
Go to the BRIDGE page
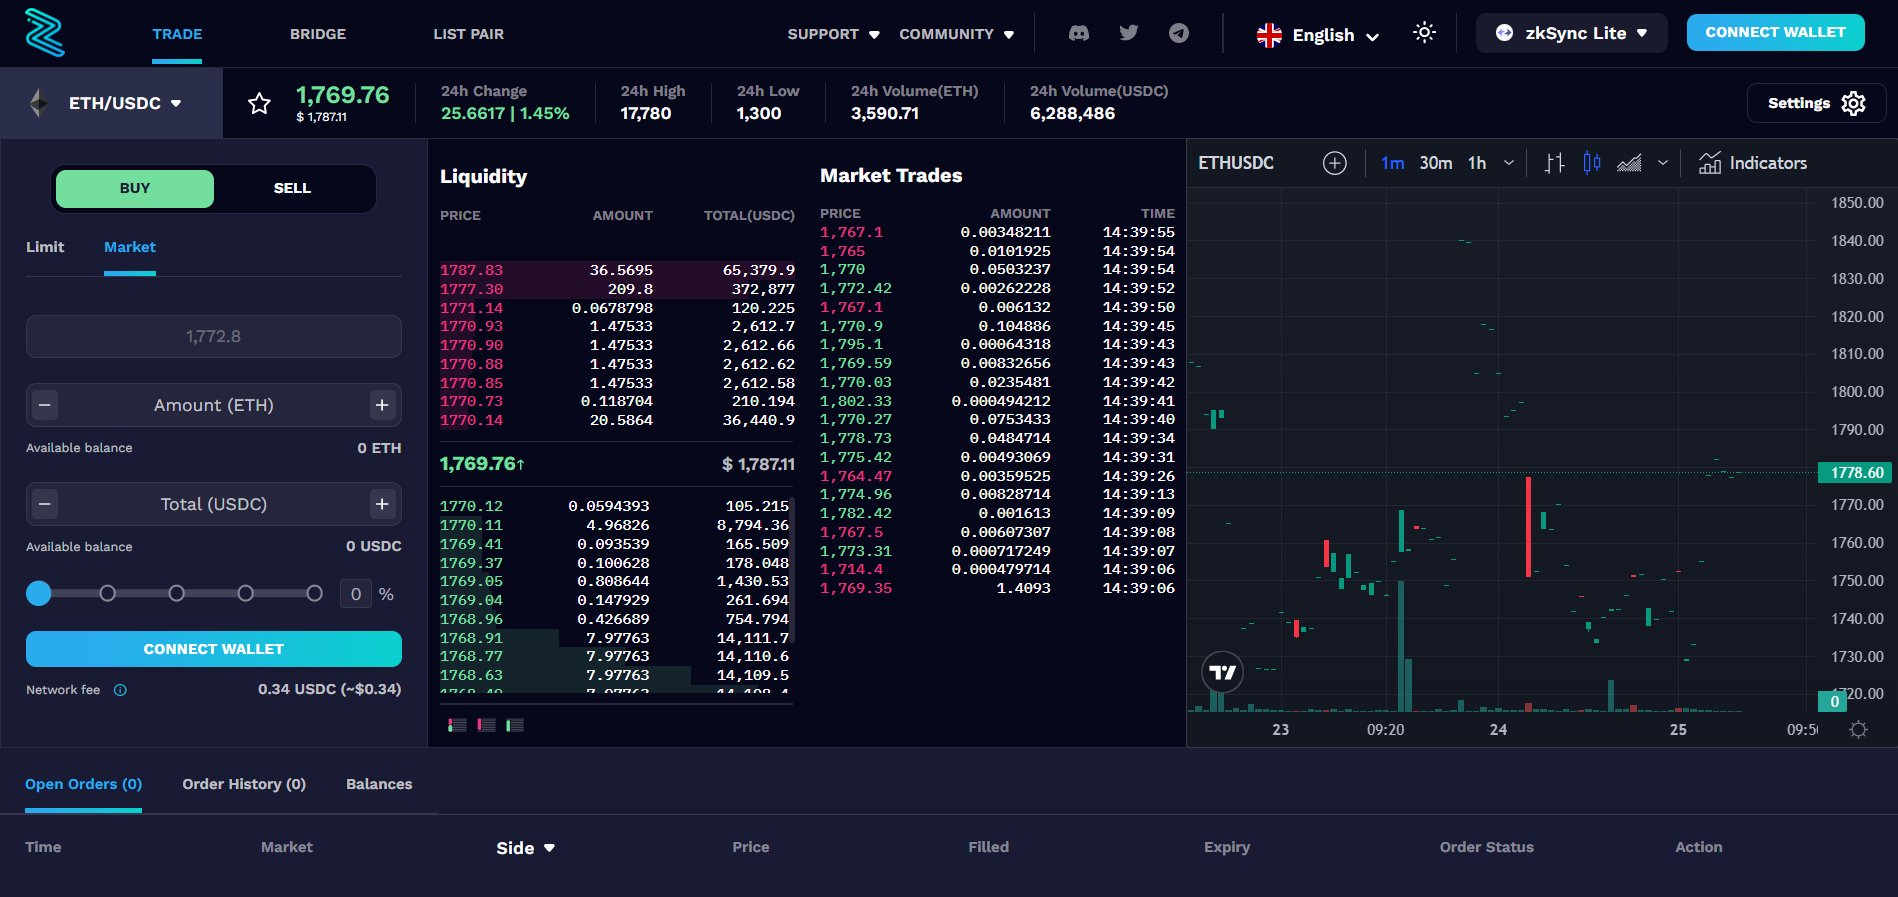point(318,34)
